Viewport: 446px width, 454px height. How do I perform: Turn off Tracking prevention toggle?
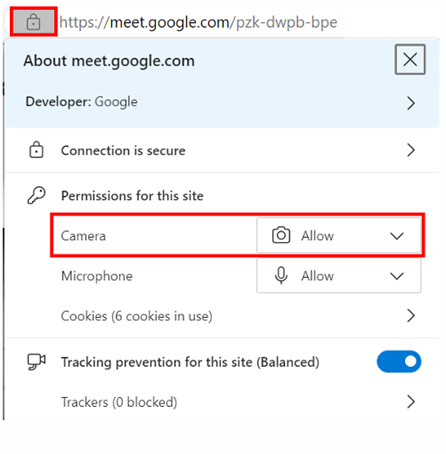pyautogui.click(x=399, y=361)
